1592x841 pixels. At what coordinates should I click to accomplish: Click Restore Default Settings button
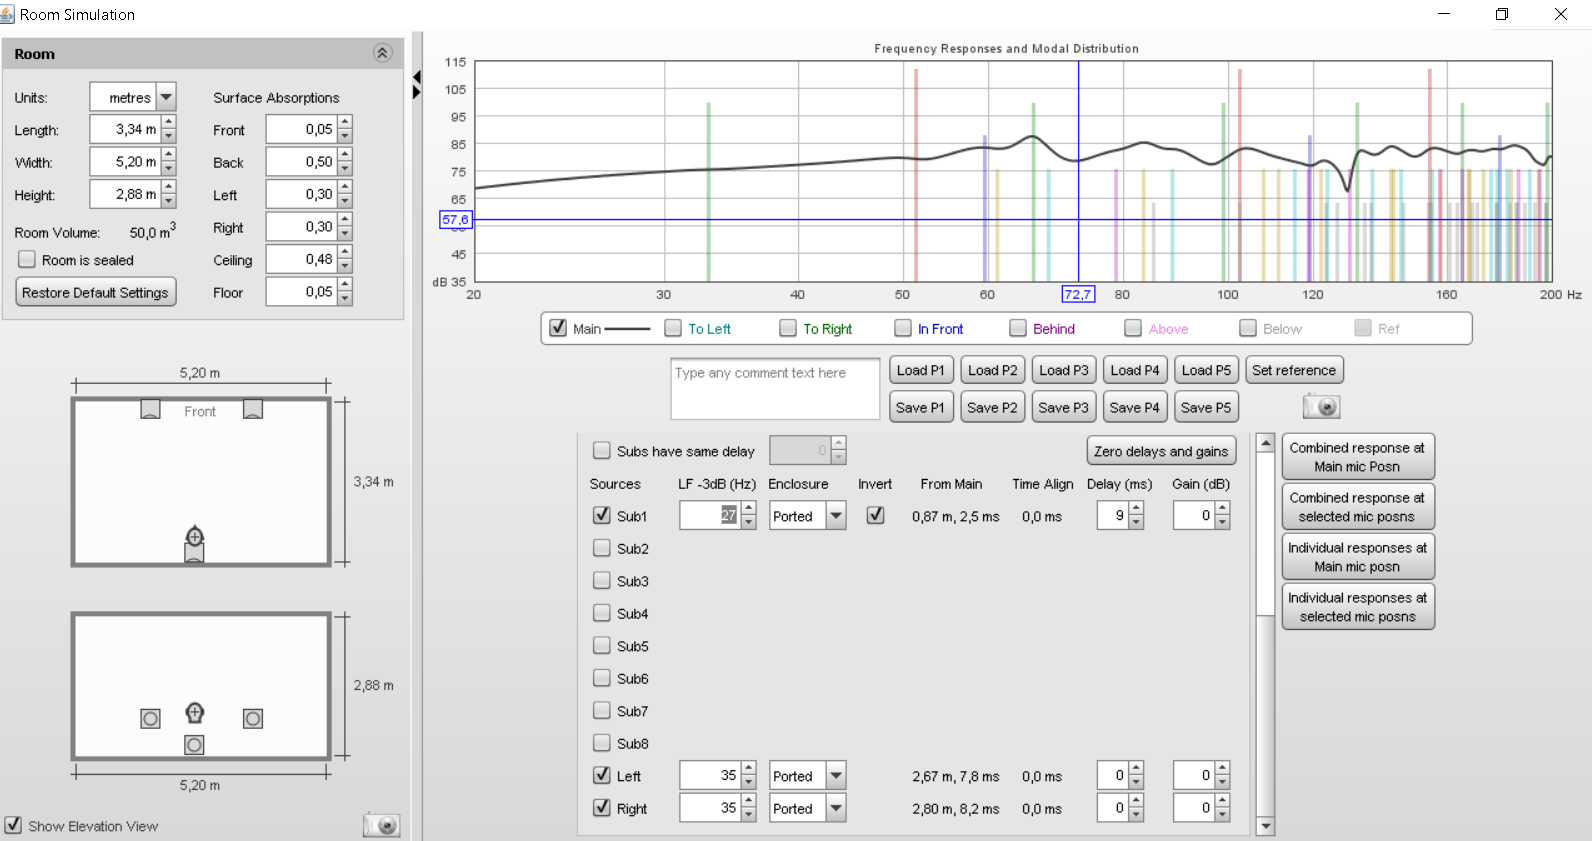pos(96,293)
